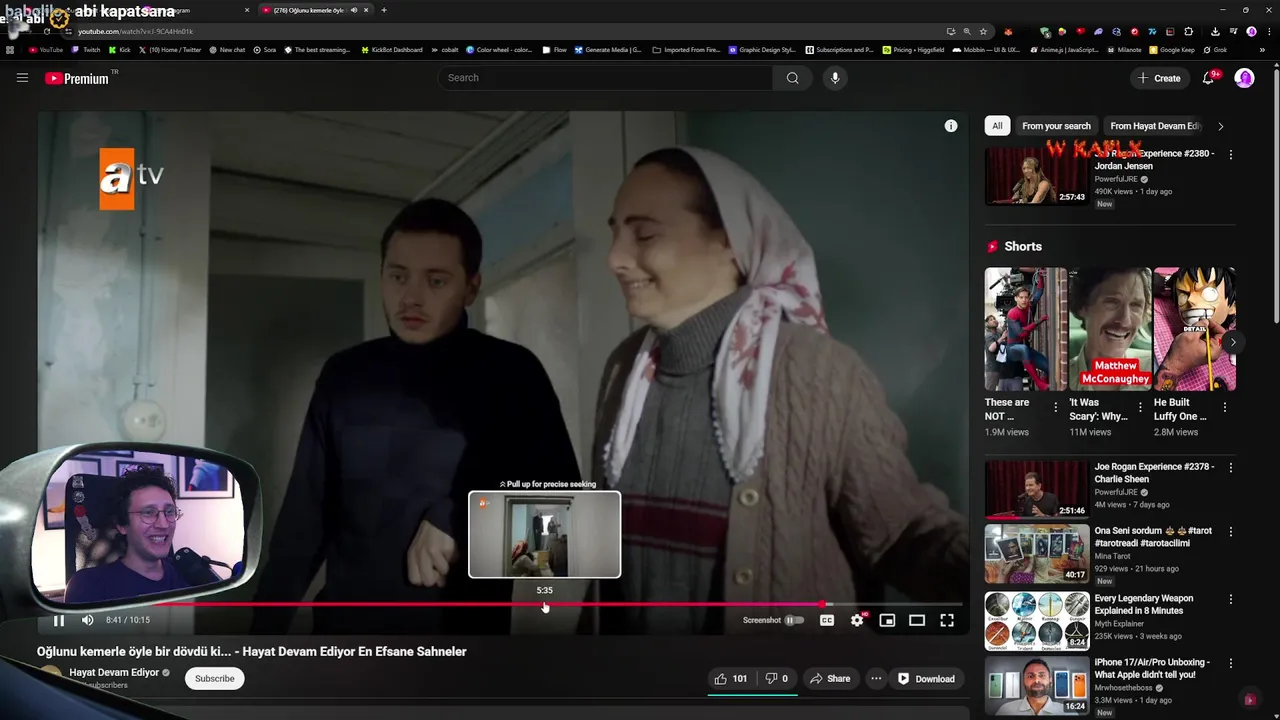1280x720 pixels.
Task: Open the Home / Twitter bookmark
Action: click(170, 49)
